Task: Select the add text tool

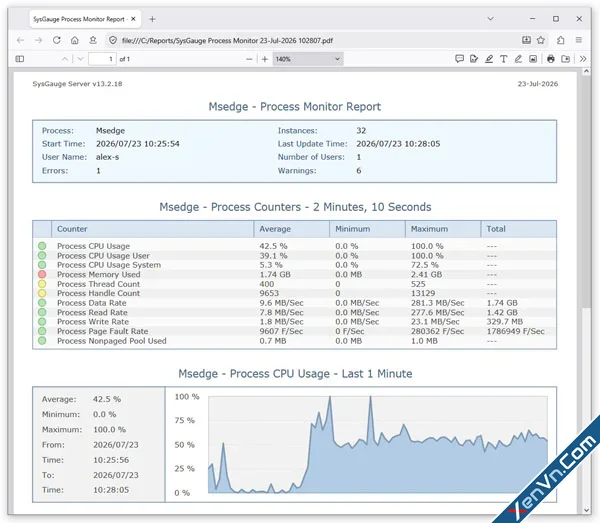Action: tap(504, 59)
